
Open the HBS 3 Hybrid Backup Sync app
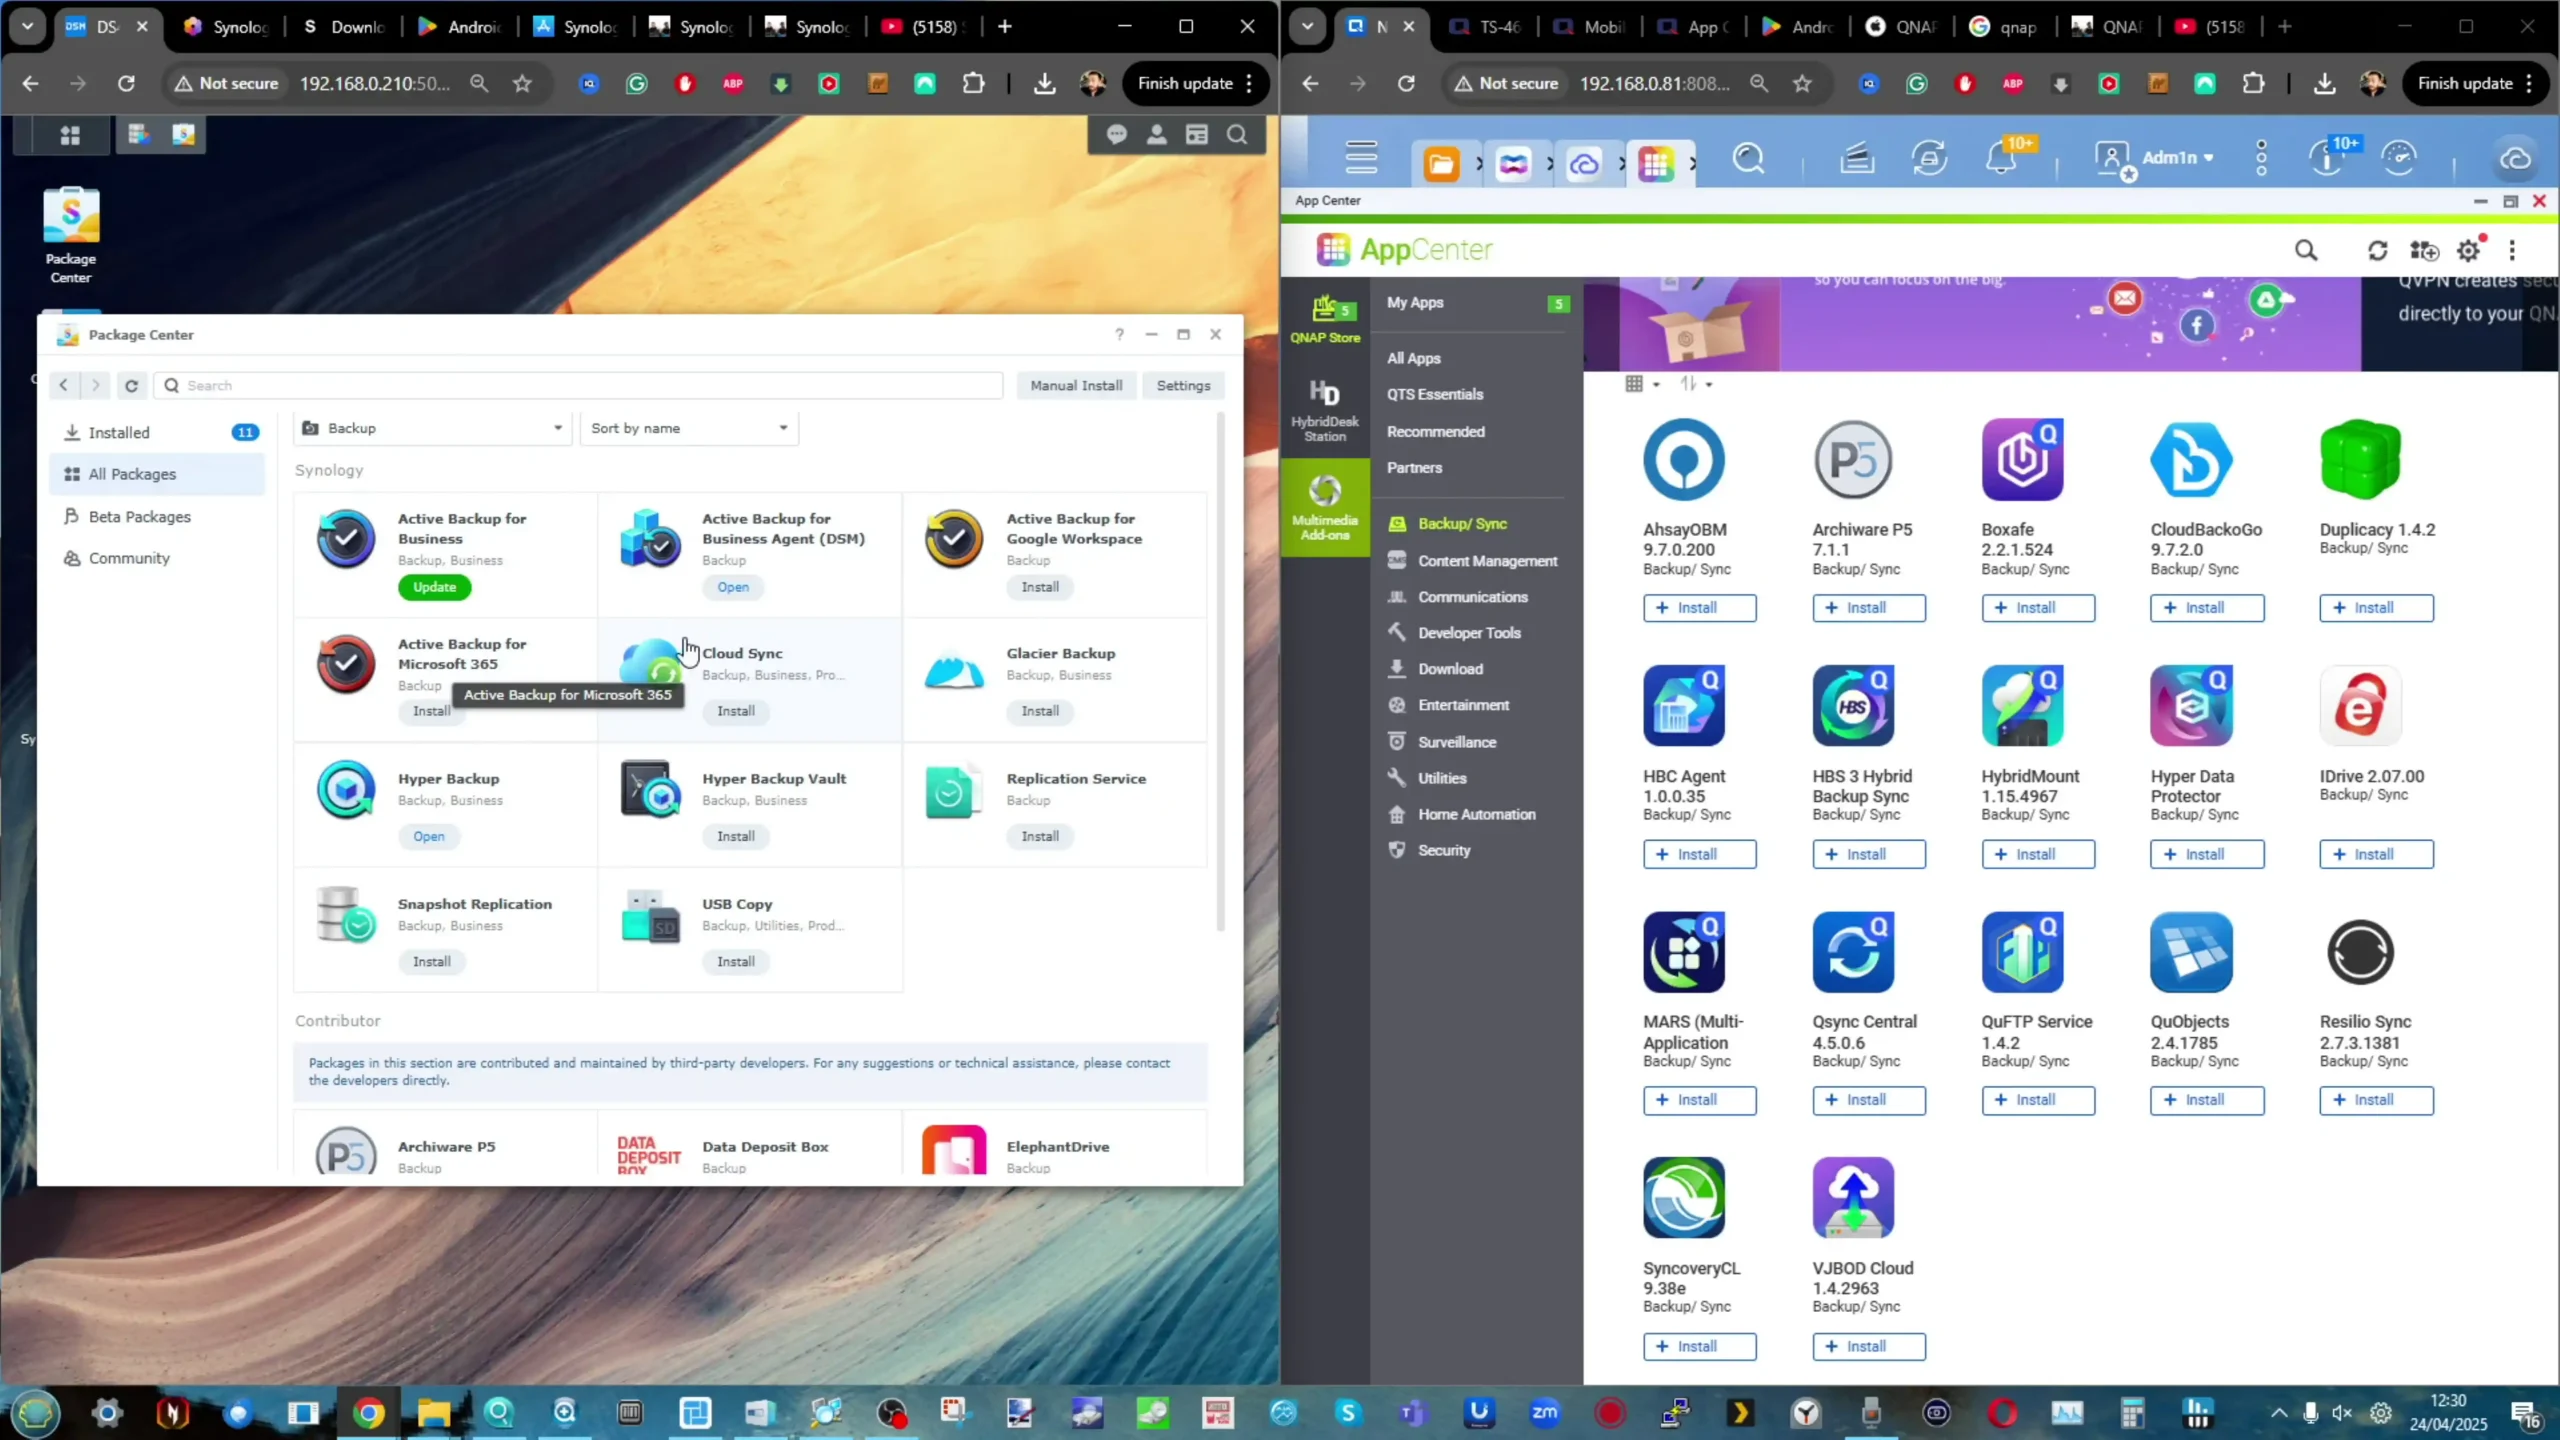[1853, 706]
